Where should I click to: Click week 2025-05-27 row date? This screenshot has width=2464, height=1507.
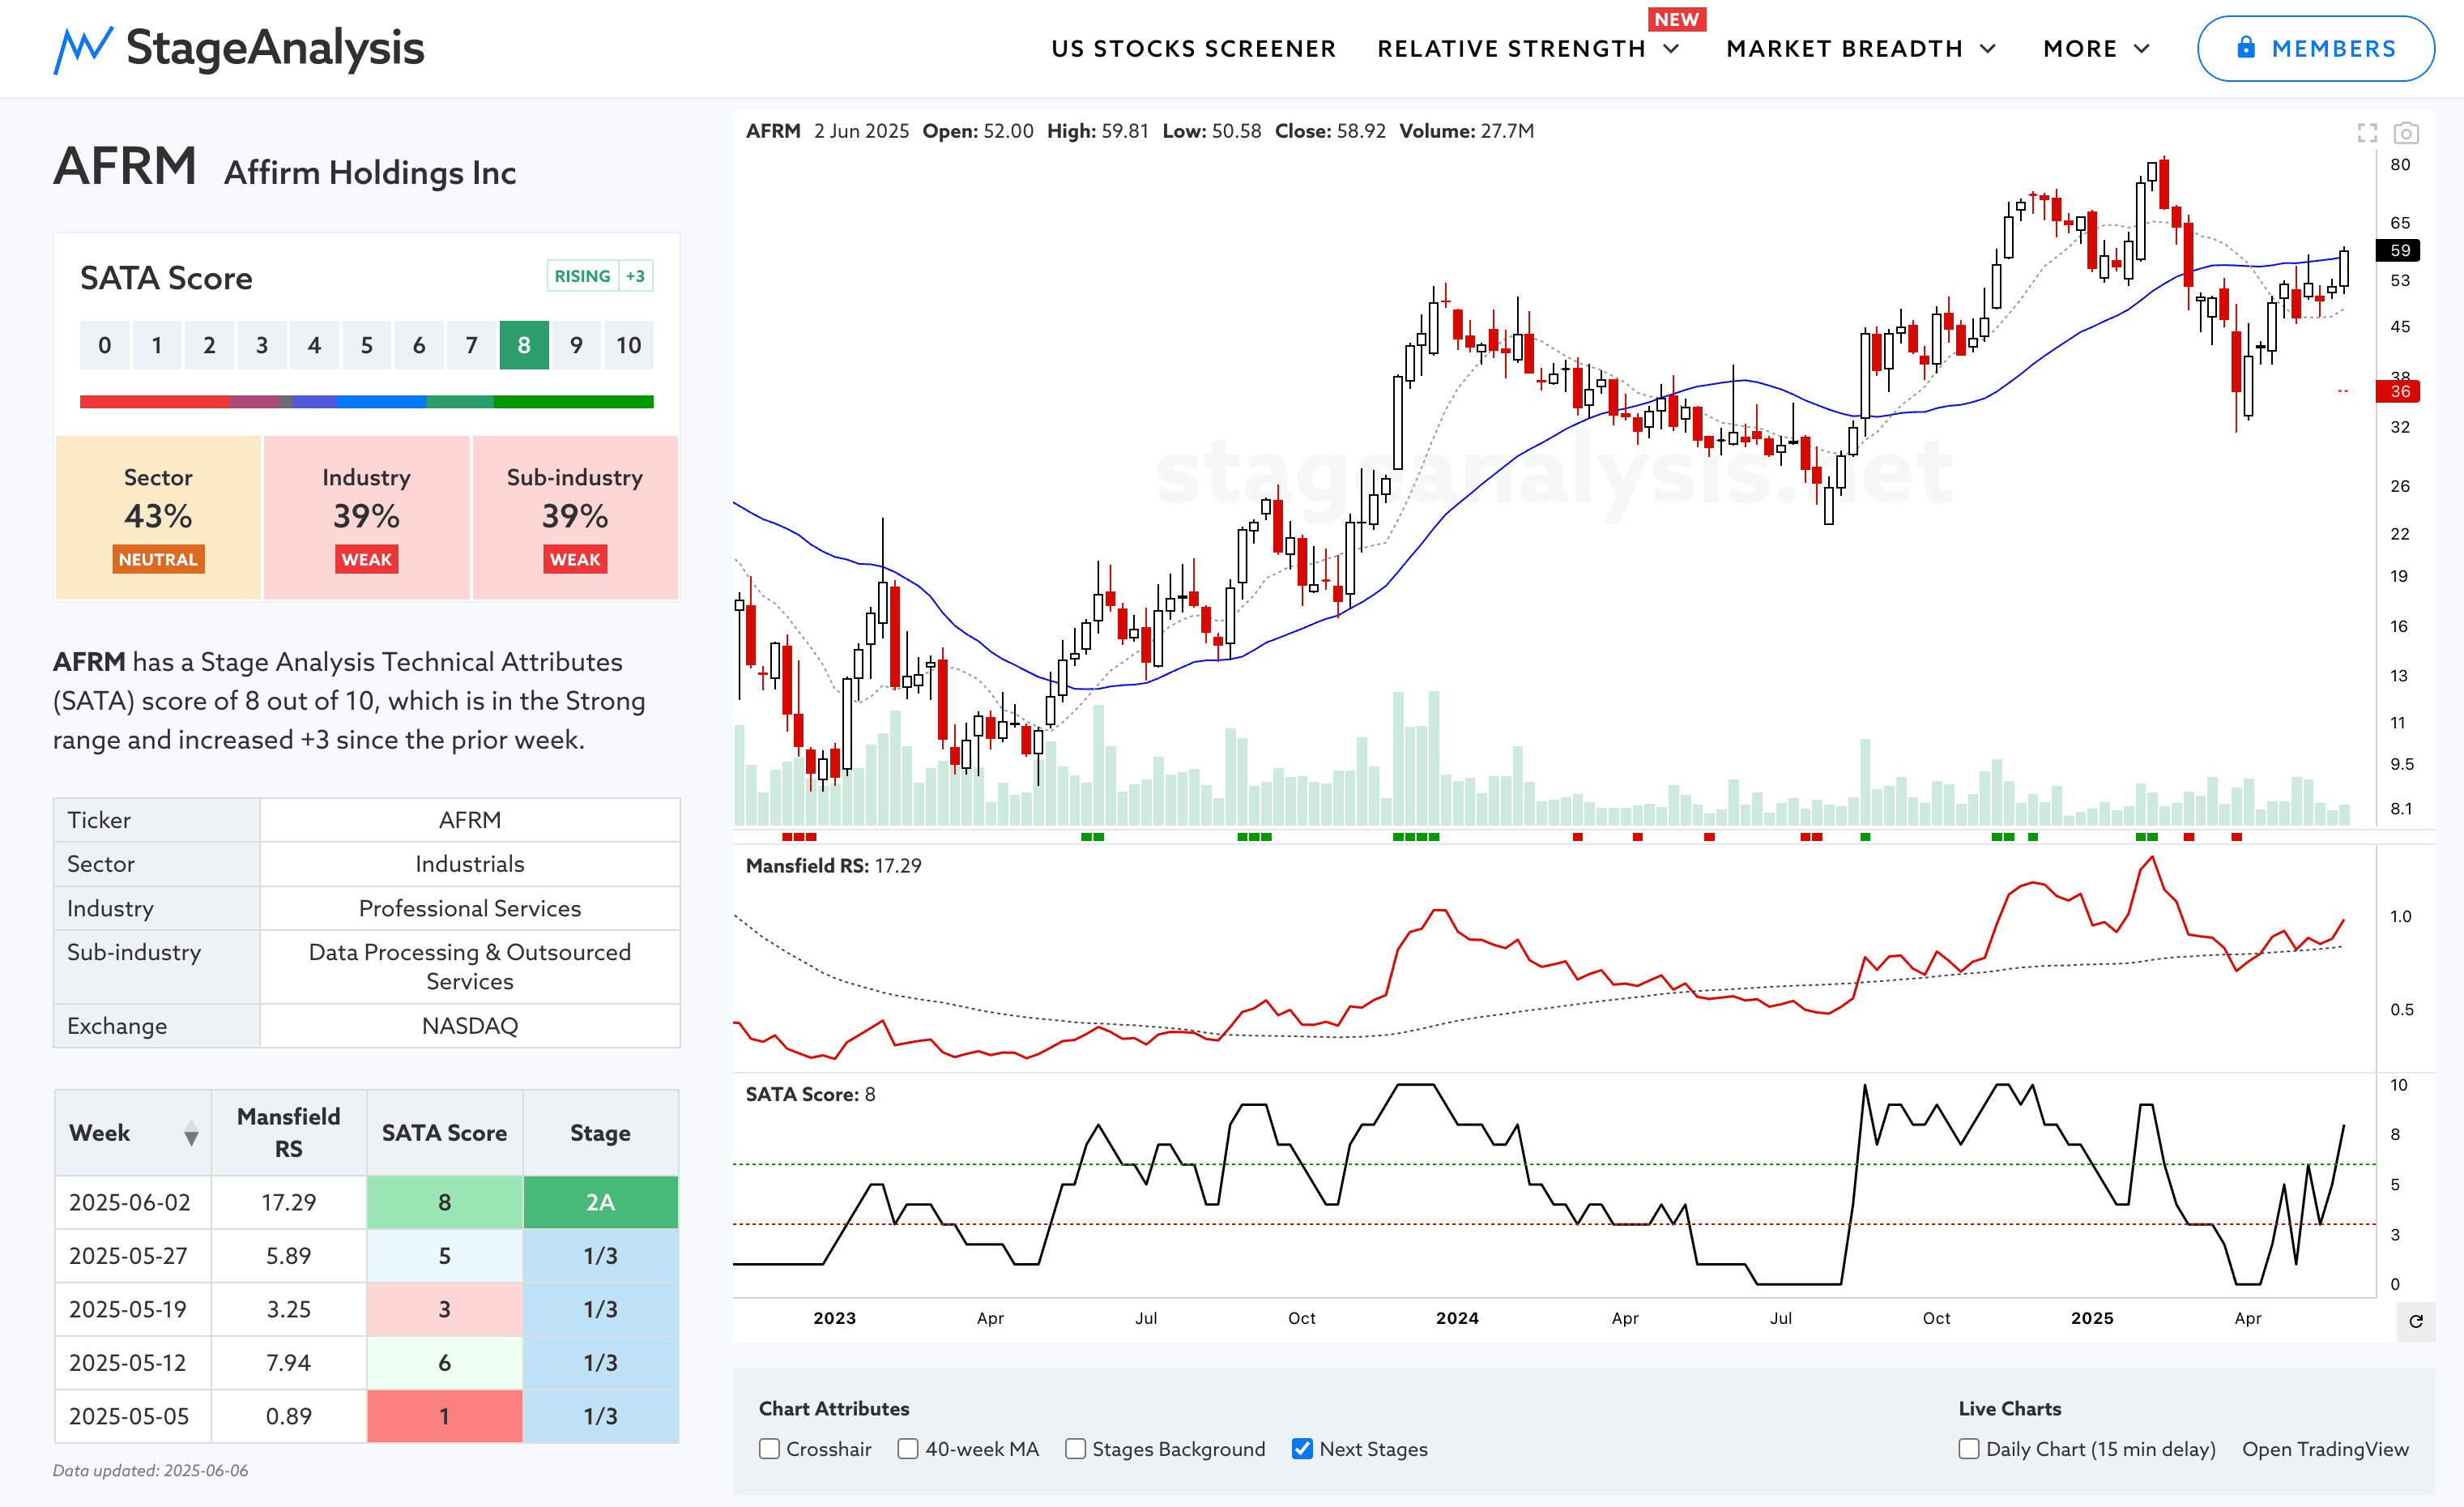(x=128, y=1256)
